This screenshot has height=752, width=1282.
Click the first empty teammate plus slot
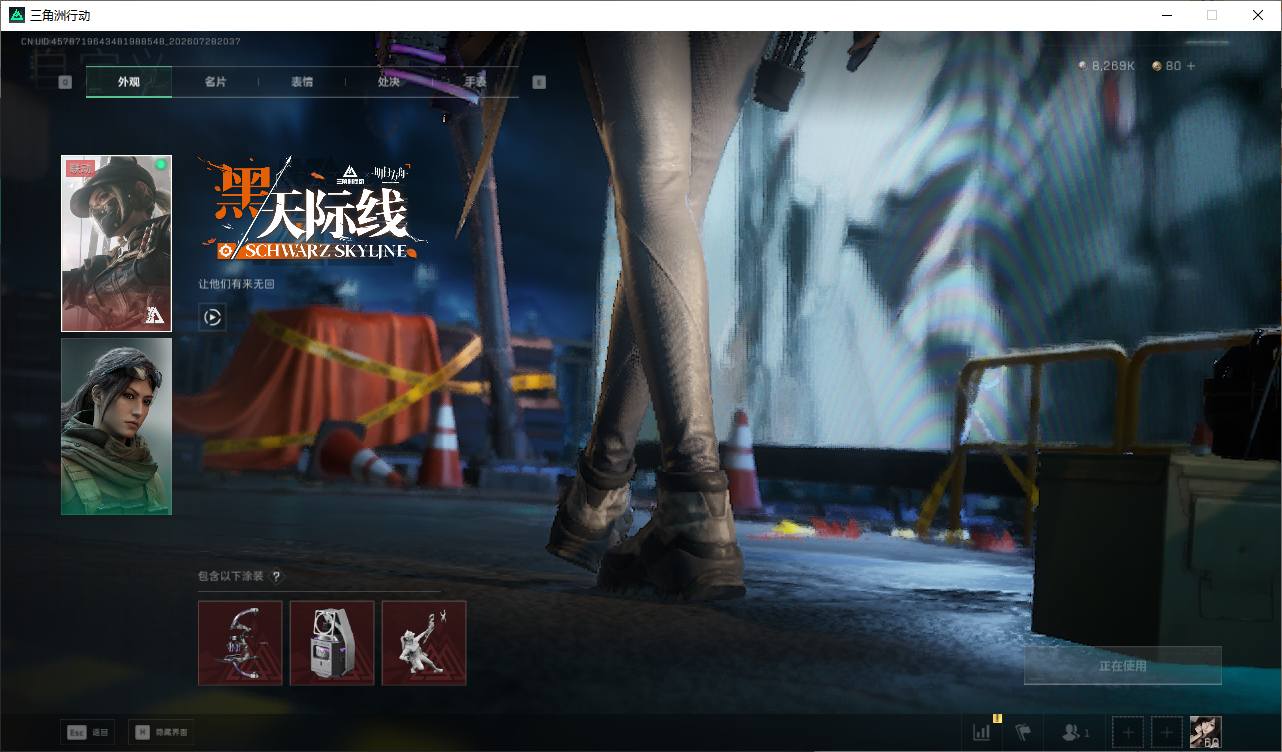[x=1128, y=732]
